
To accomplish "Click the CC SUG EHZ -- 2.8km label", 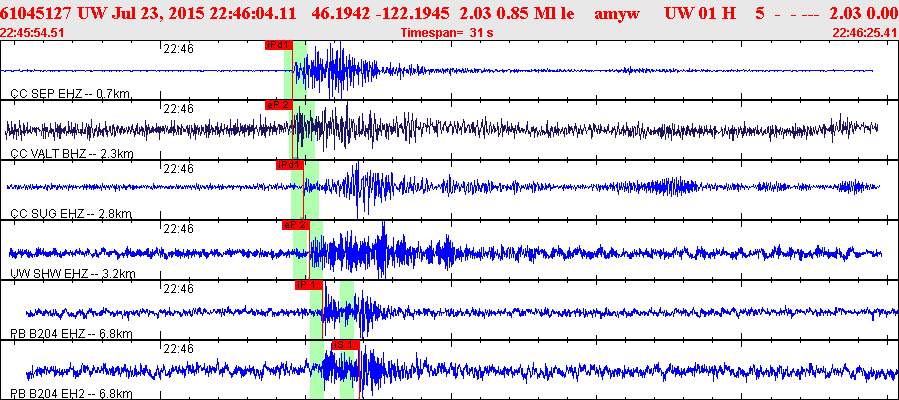I will click(72, 214).
